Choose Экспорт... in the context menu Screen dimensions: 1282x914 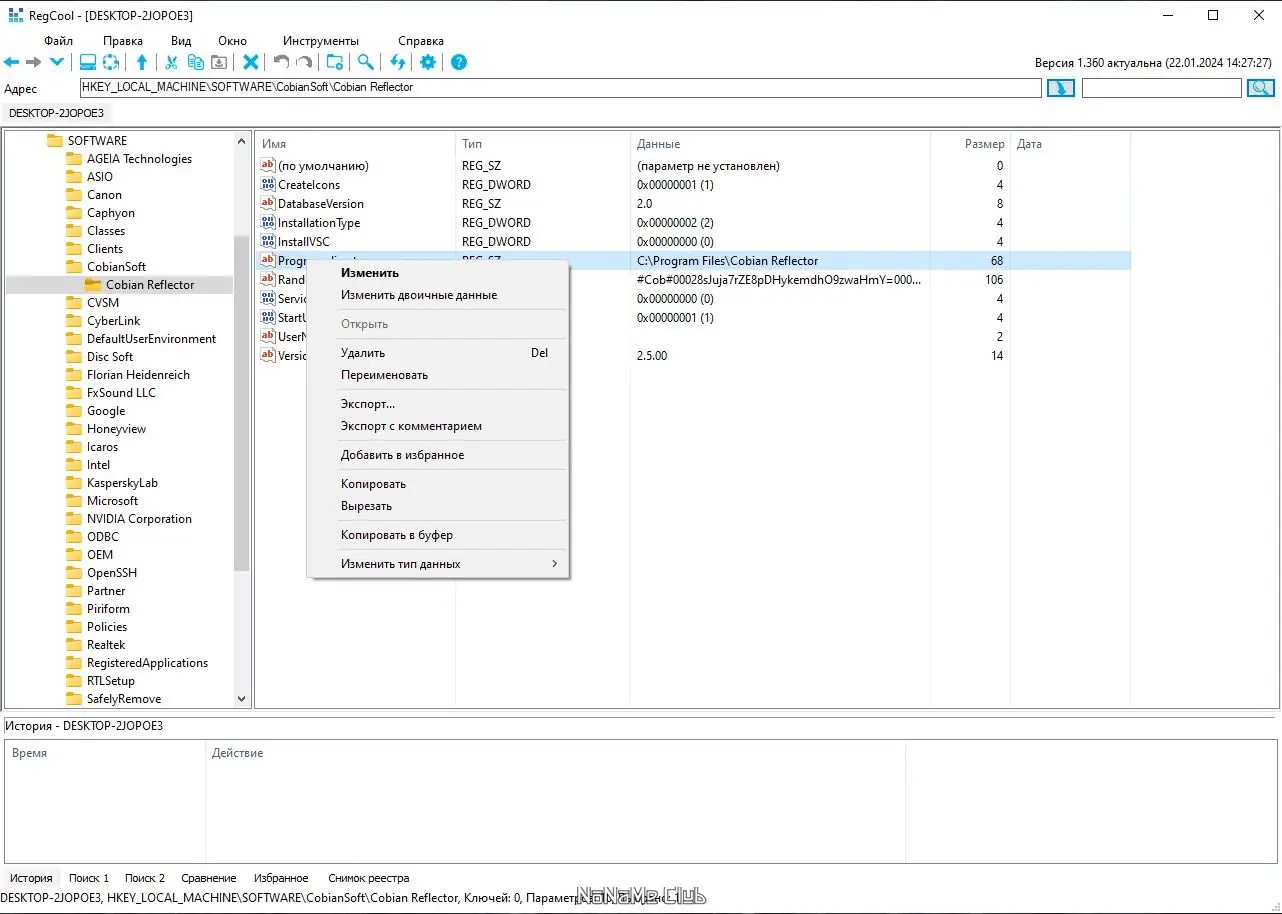coord(438,404)
